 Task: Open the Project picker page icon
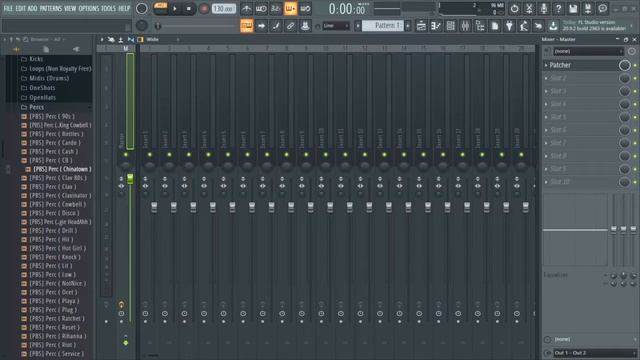(495, 26)
